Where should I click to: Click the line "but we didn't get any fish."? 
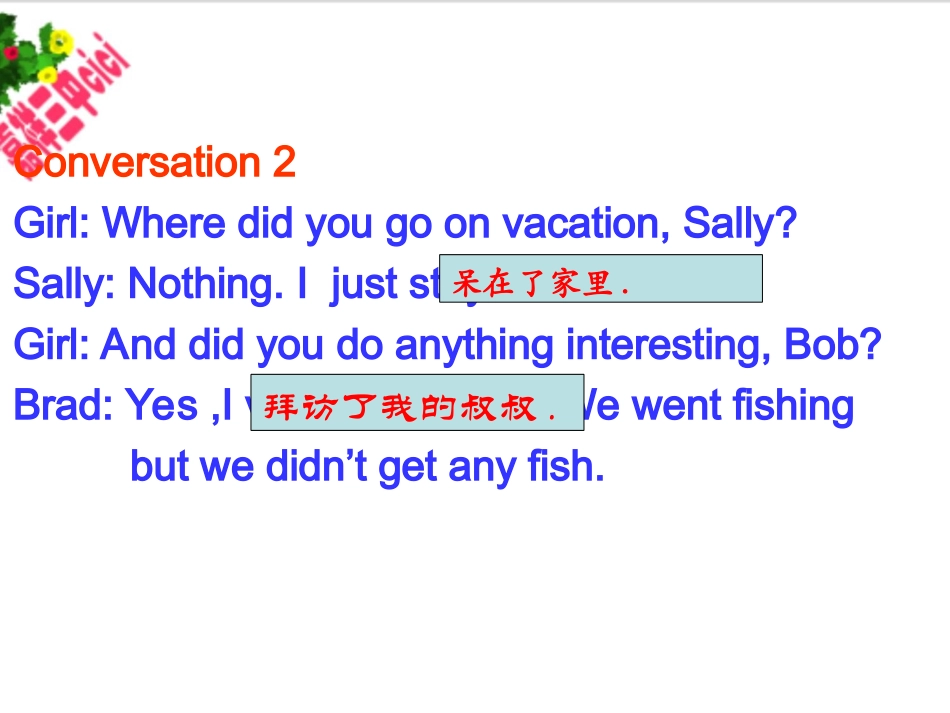367,467
